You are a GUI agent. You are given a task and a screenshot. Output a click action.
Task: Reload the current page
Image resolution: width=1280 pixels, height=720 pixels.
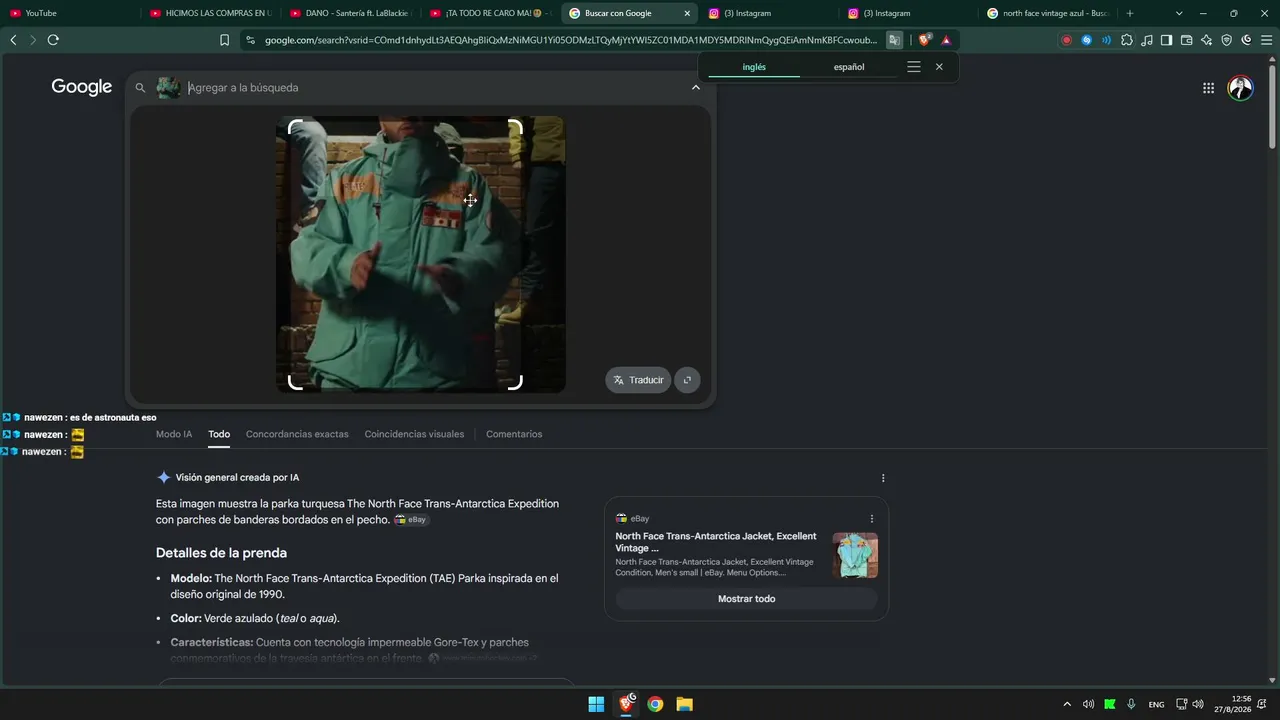(x=53, y=40)
